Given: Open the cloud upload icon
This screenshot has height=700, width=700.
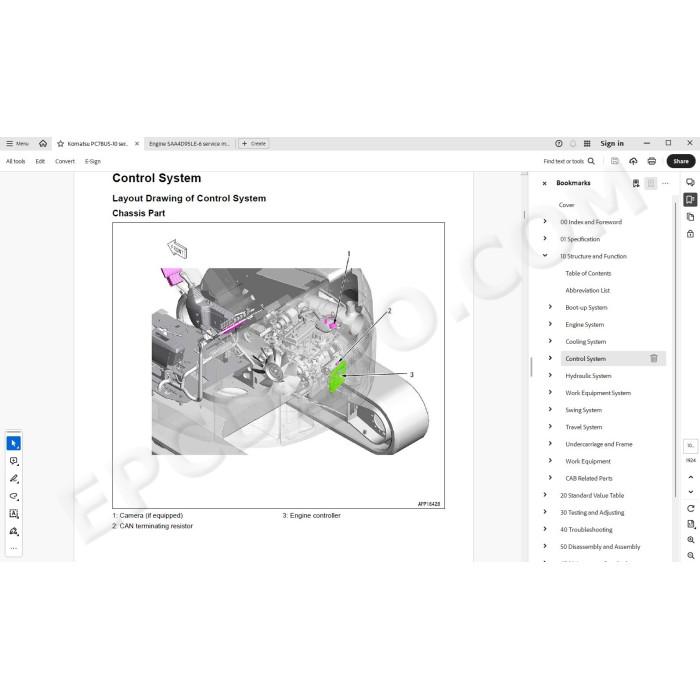Looking at the screenshot, I should tap(633, 161).
